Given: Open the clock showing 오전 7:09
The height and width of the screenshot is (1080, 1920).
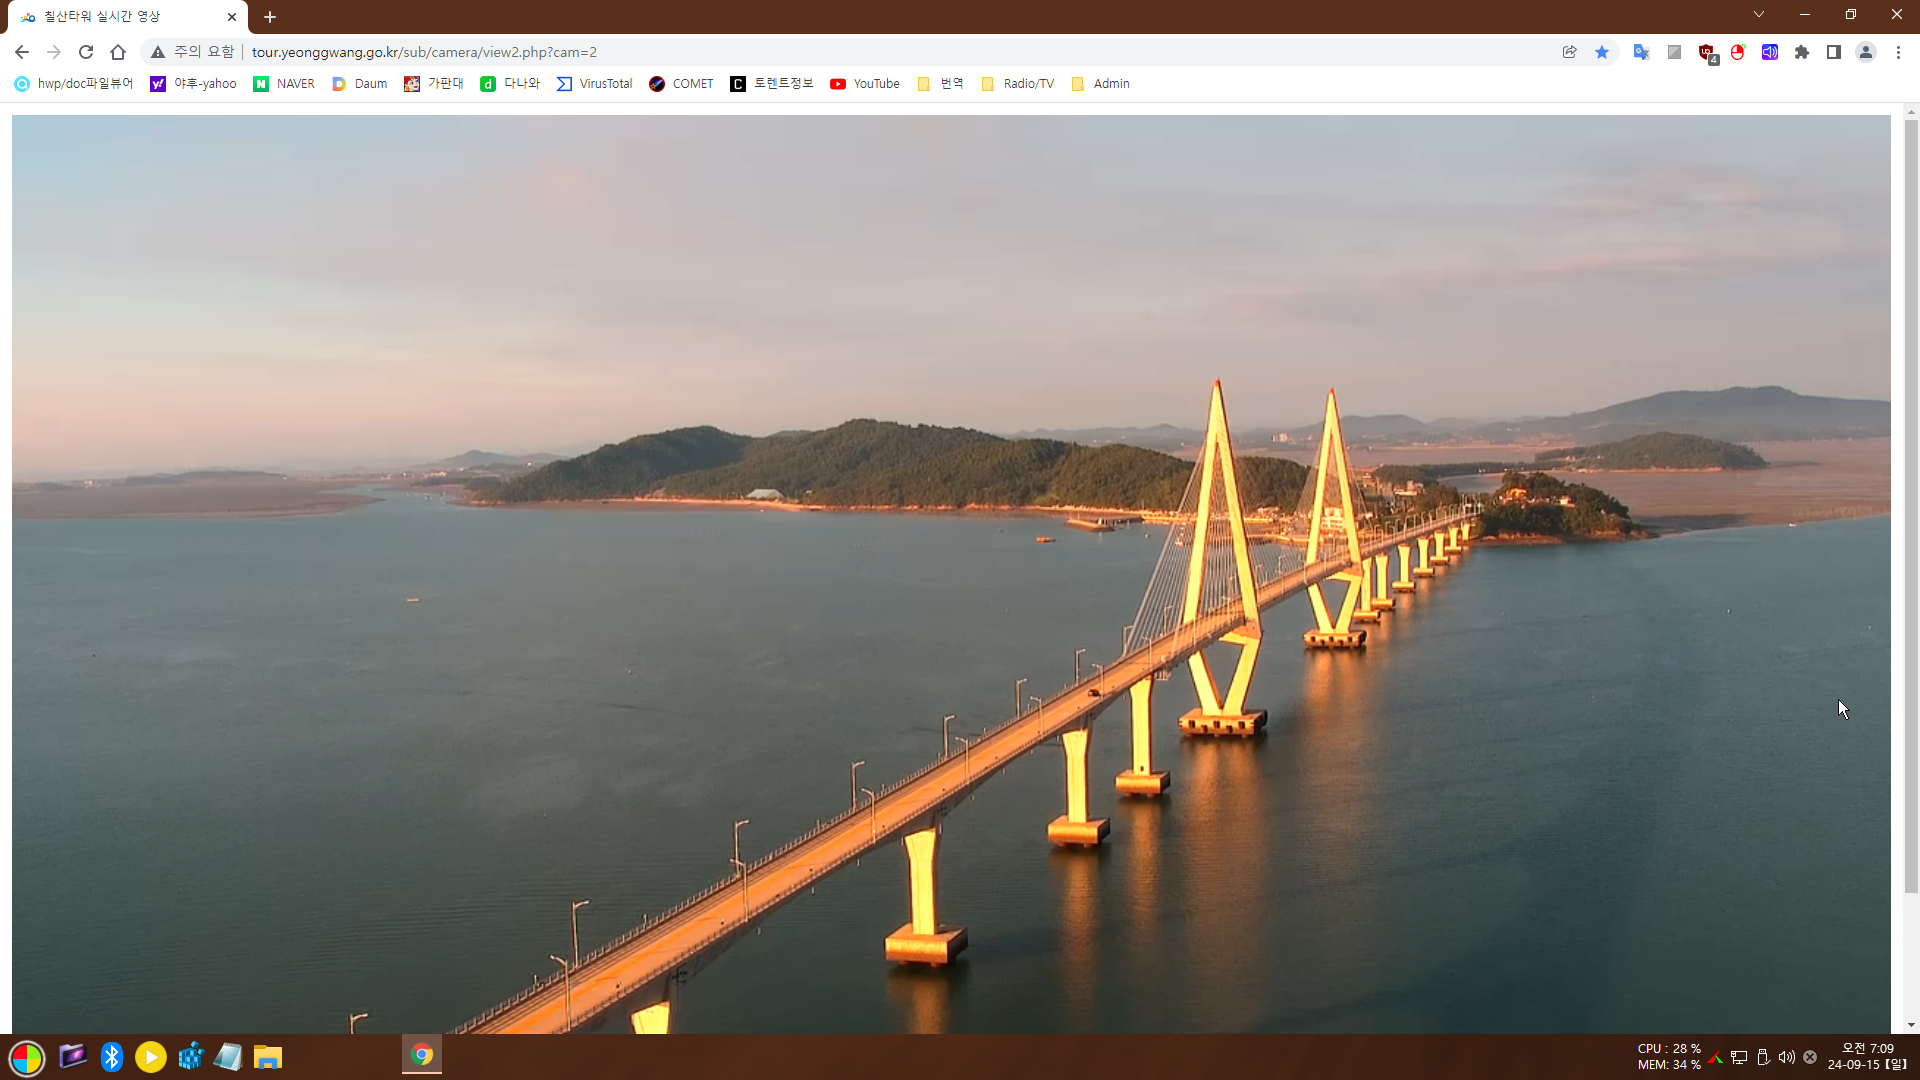Looking at the screenshot, I should 1867,1057.
